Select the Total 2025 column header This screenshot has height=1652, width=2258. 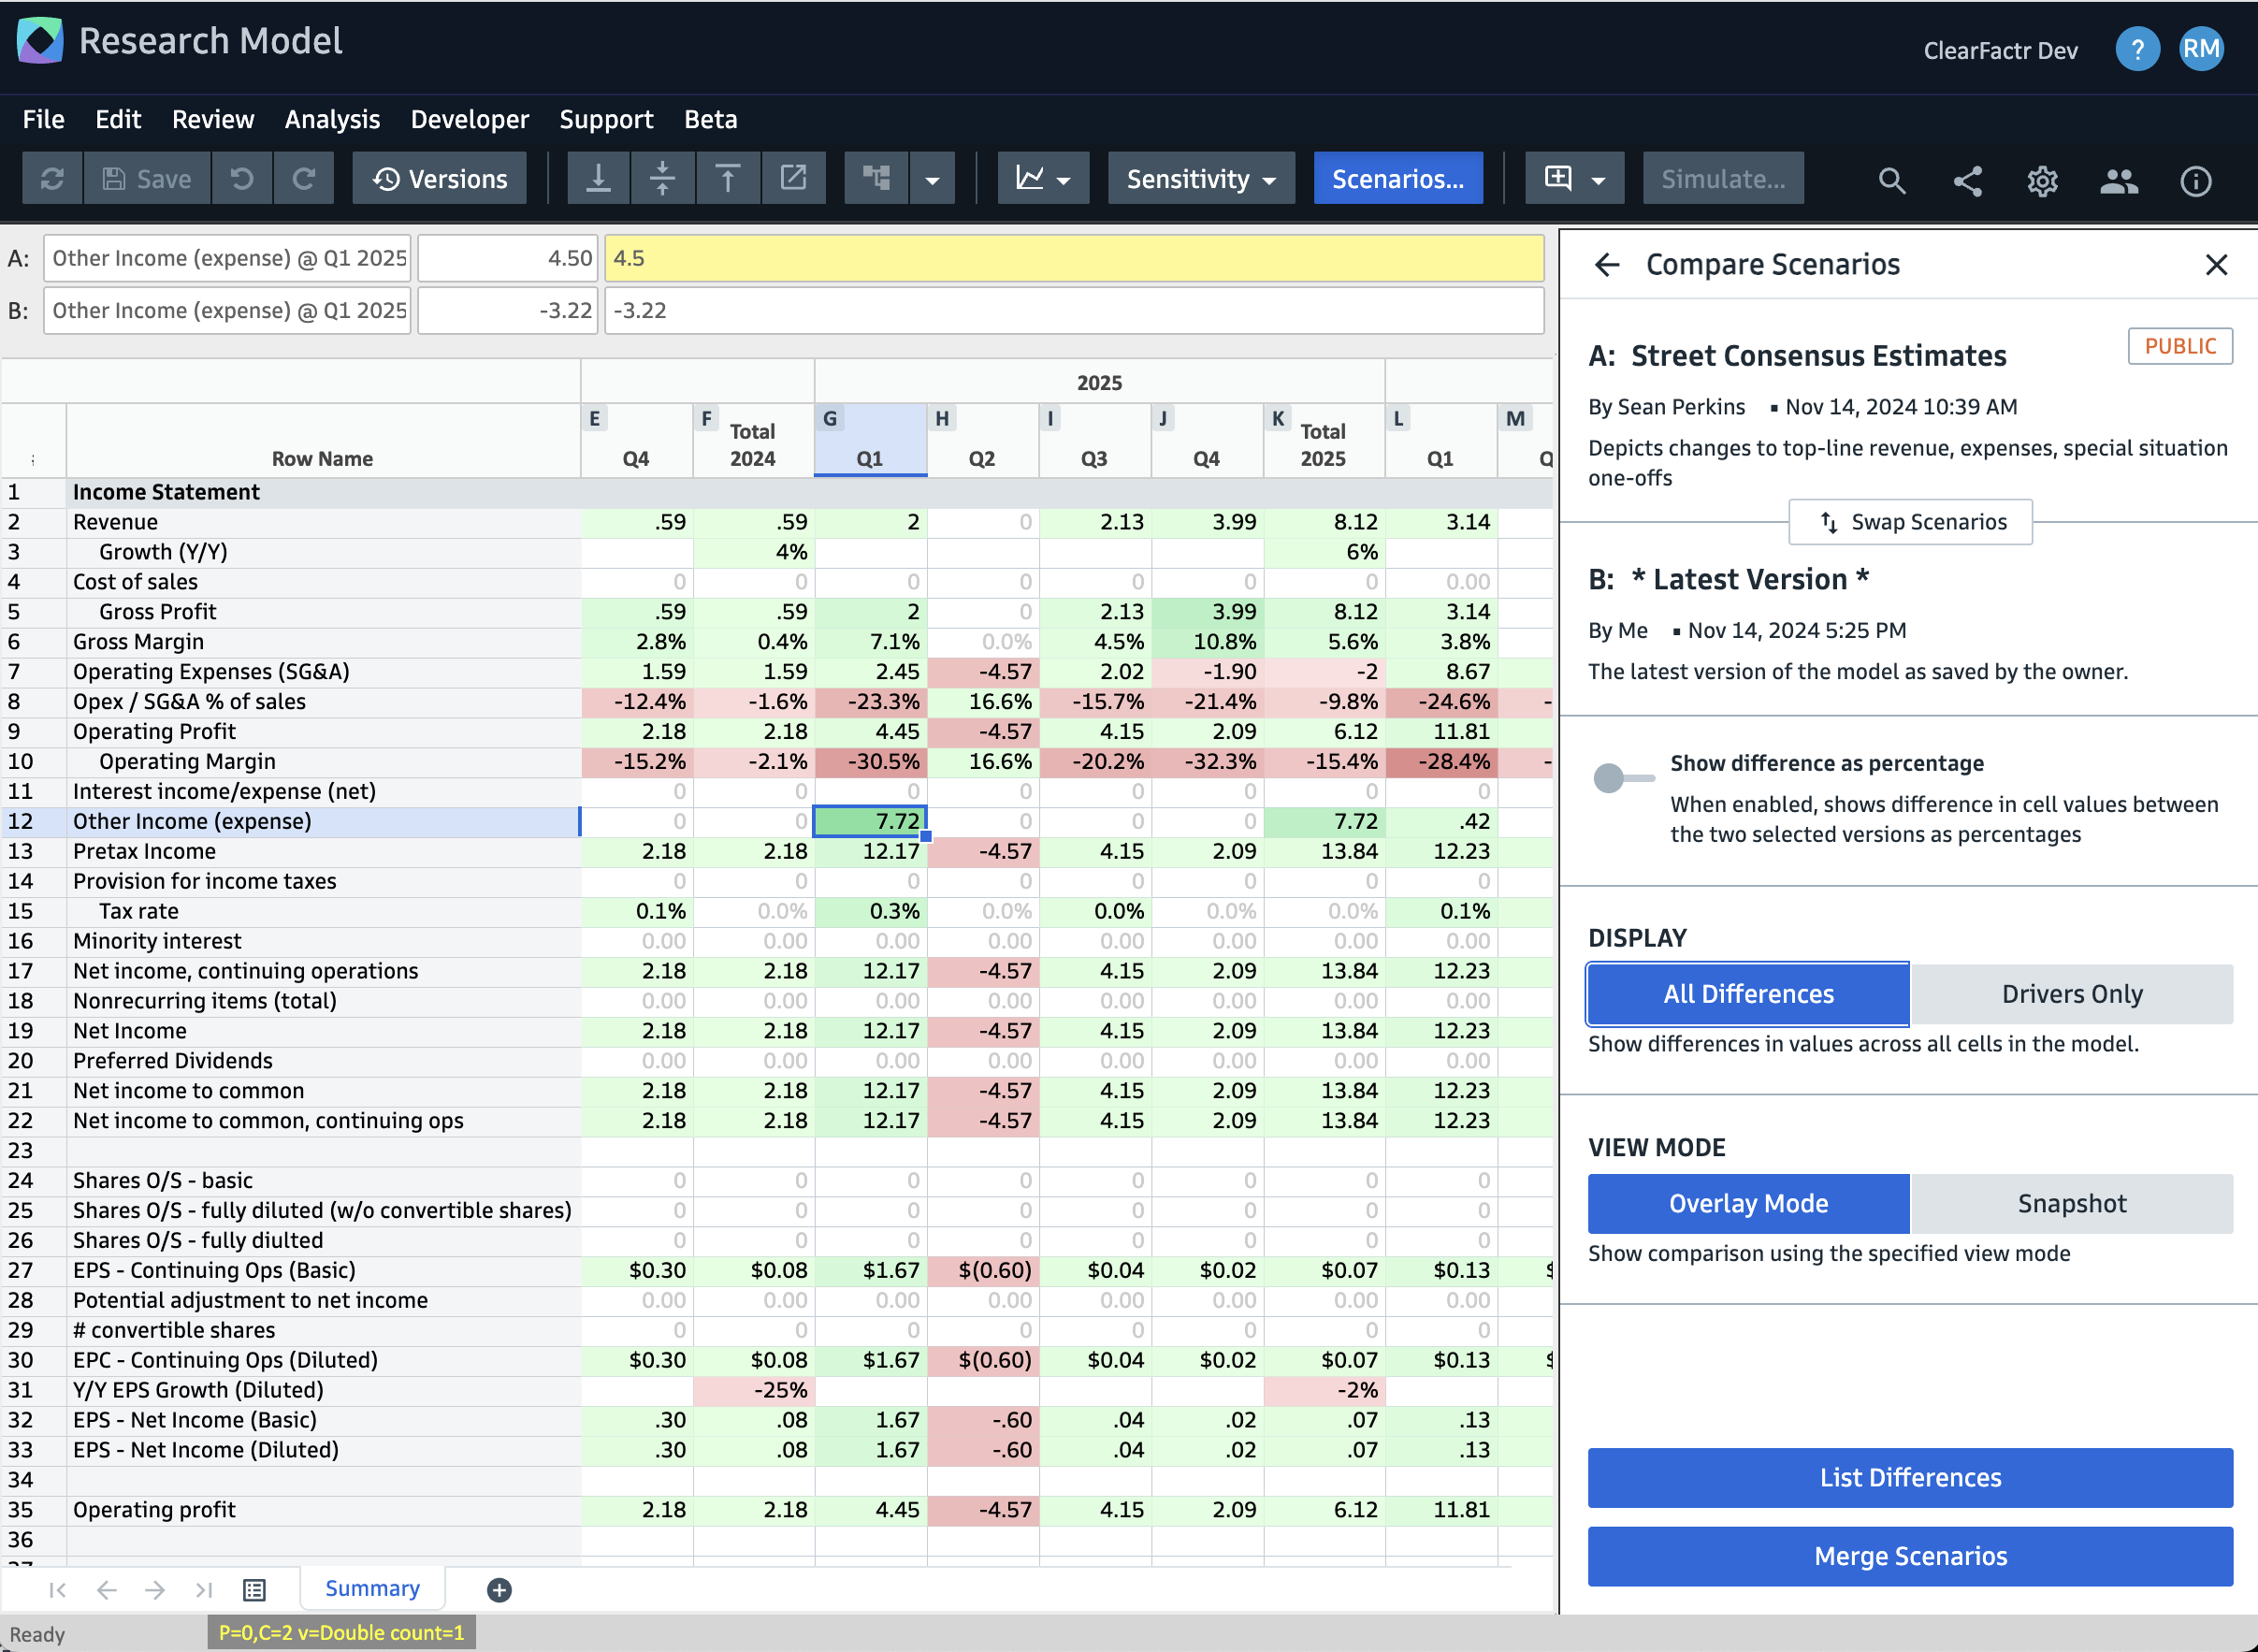[x=1324, y=440]
